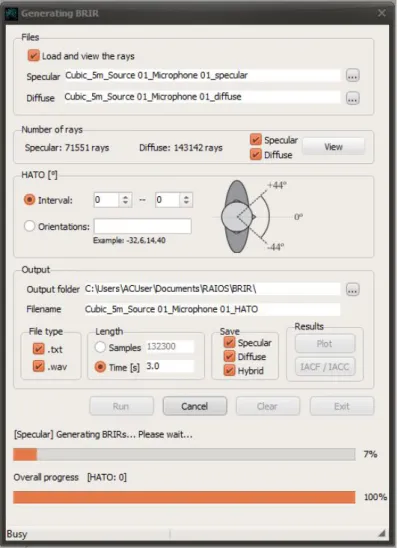Browse for the Diffuse rays file
Viewport: 398px width, 548px height.
tap(352, 98)
